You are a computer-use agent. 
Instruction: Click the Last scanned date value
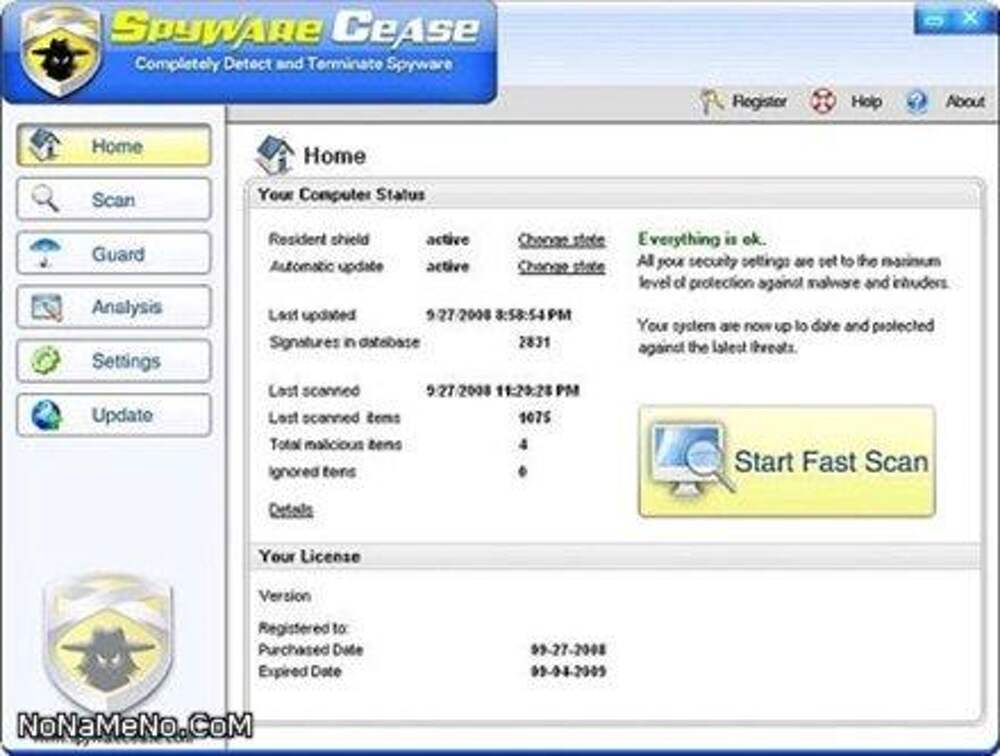[x=503, y=390]
